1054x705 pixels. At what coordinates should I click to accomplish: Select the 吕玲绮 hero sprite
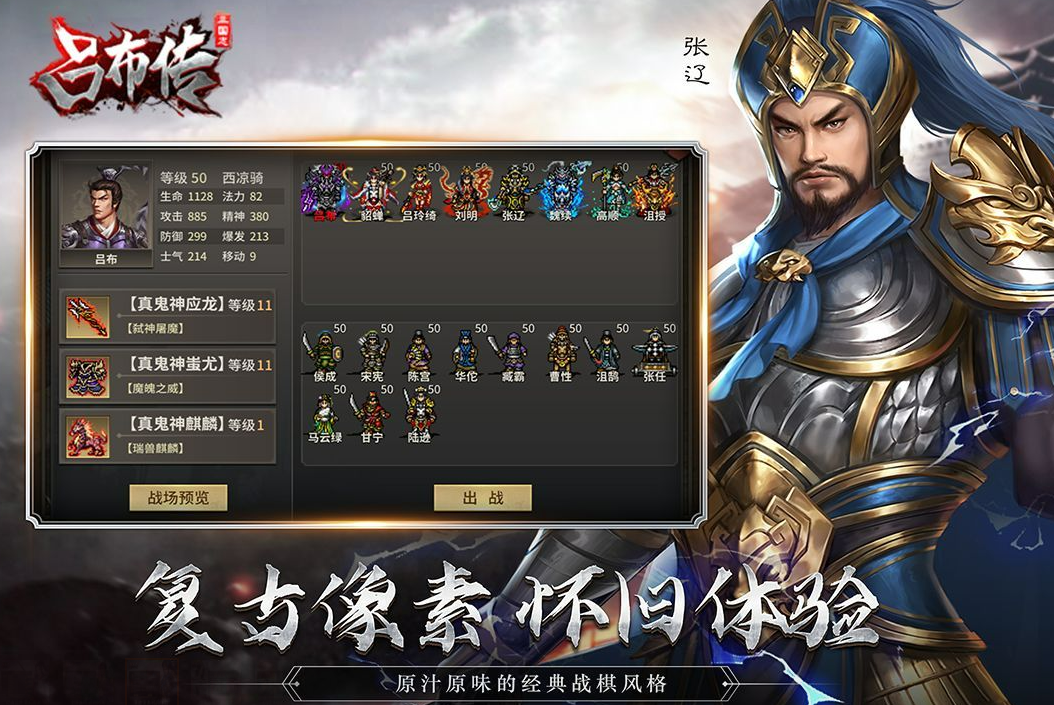pyautogui.click(x=419, y=192)
